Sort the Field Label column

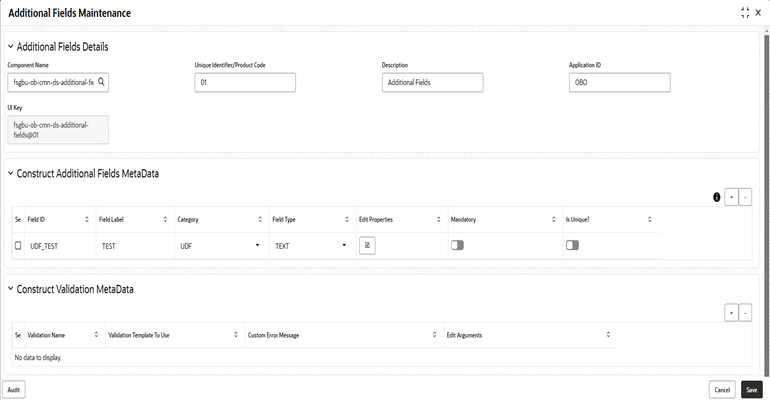pos(165,219)
